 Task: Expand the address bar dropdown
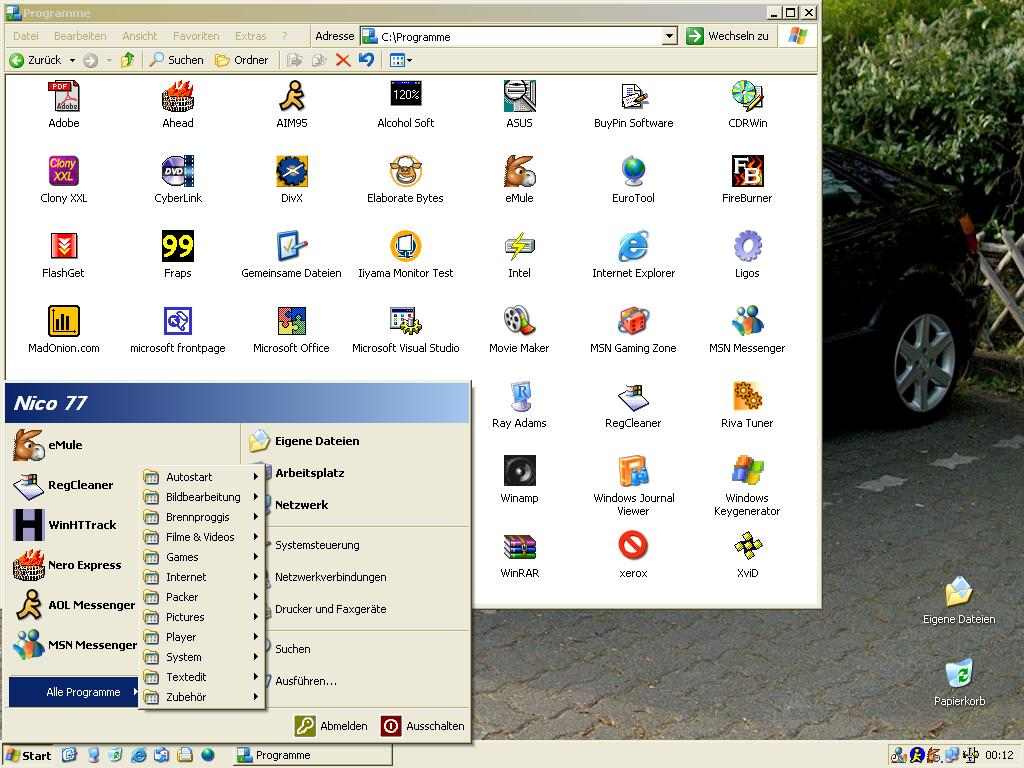point(669,36)
